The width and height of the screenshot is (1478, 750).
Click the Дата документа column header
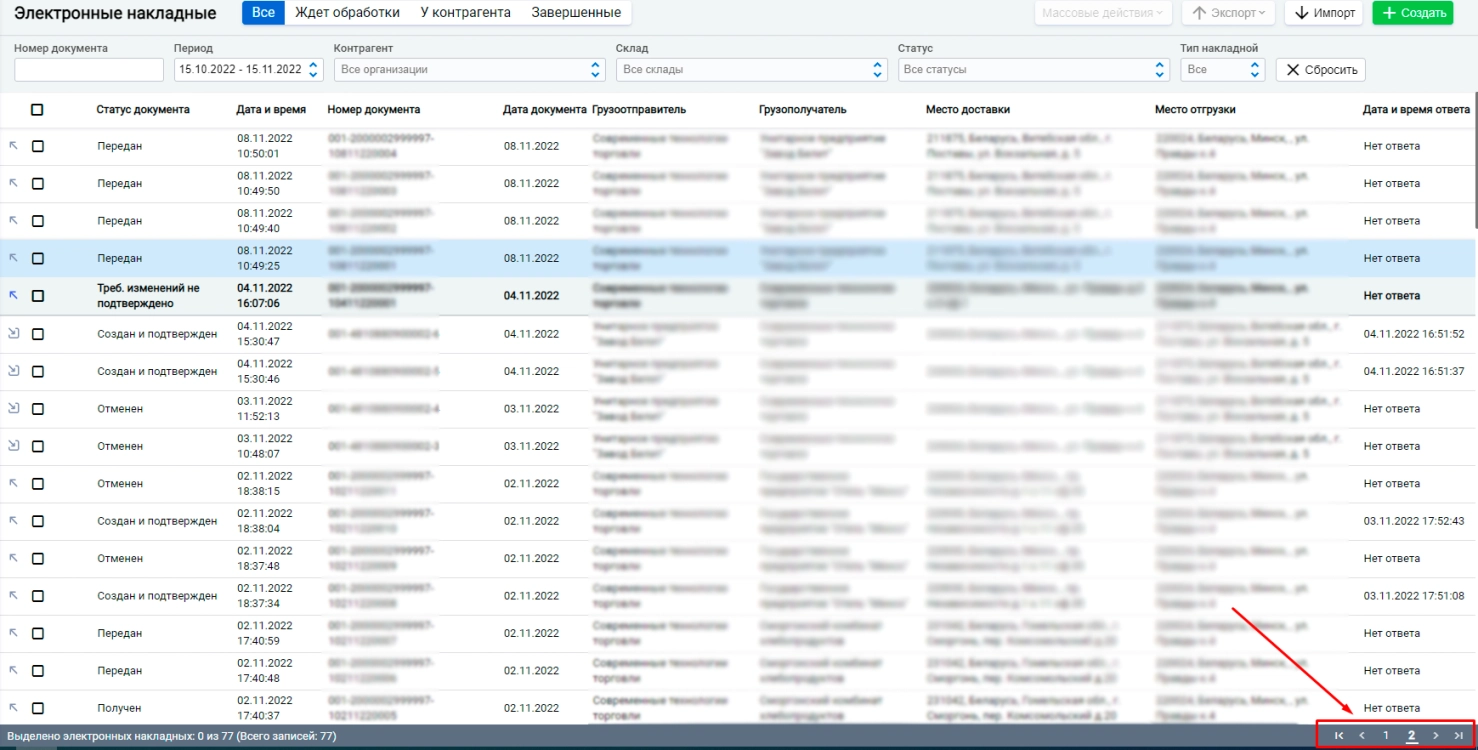click(x=545, y=110)
